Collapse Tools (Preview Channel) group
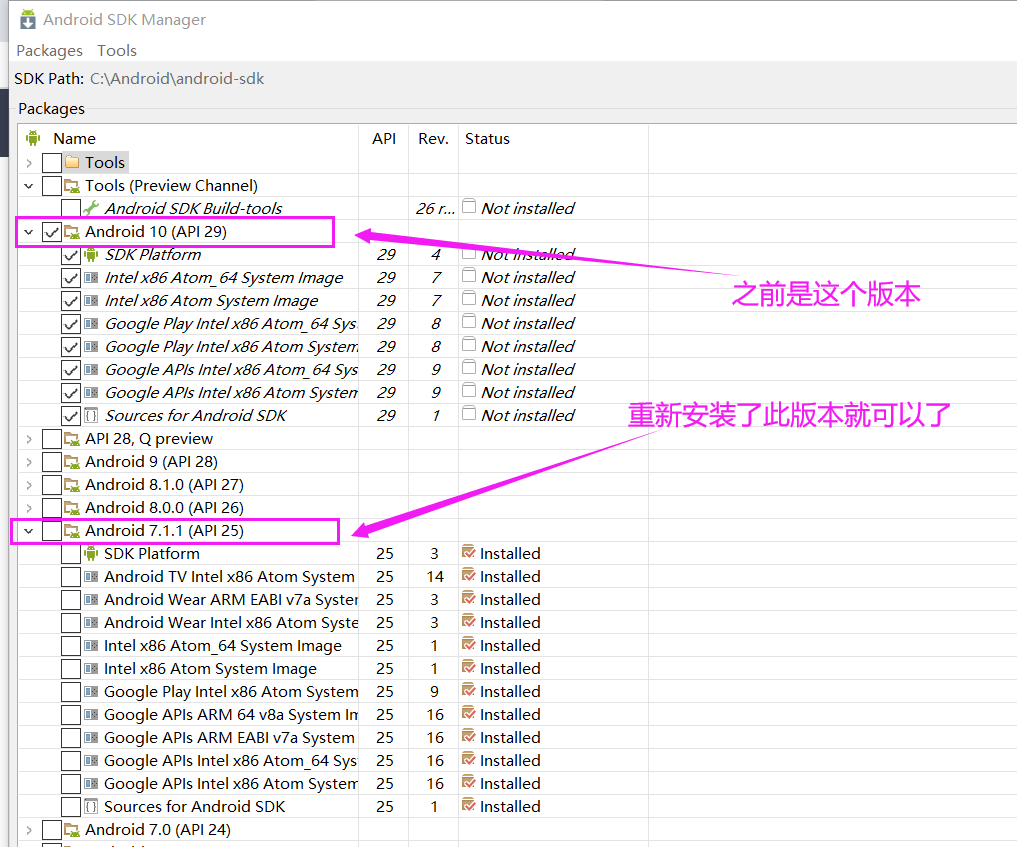The width and height of the screenshot is (1017, 847). 29,186
